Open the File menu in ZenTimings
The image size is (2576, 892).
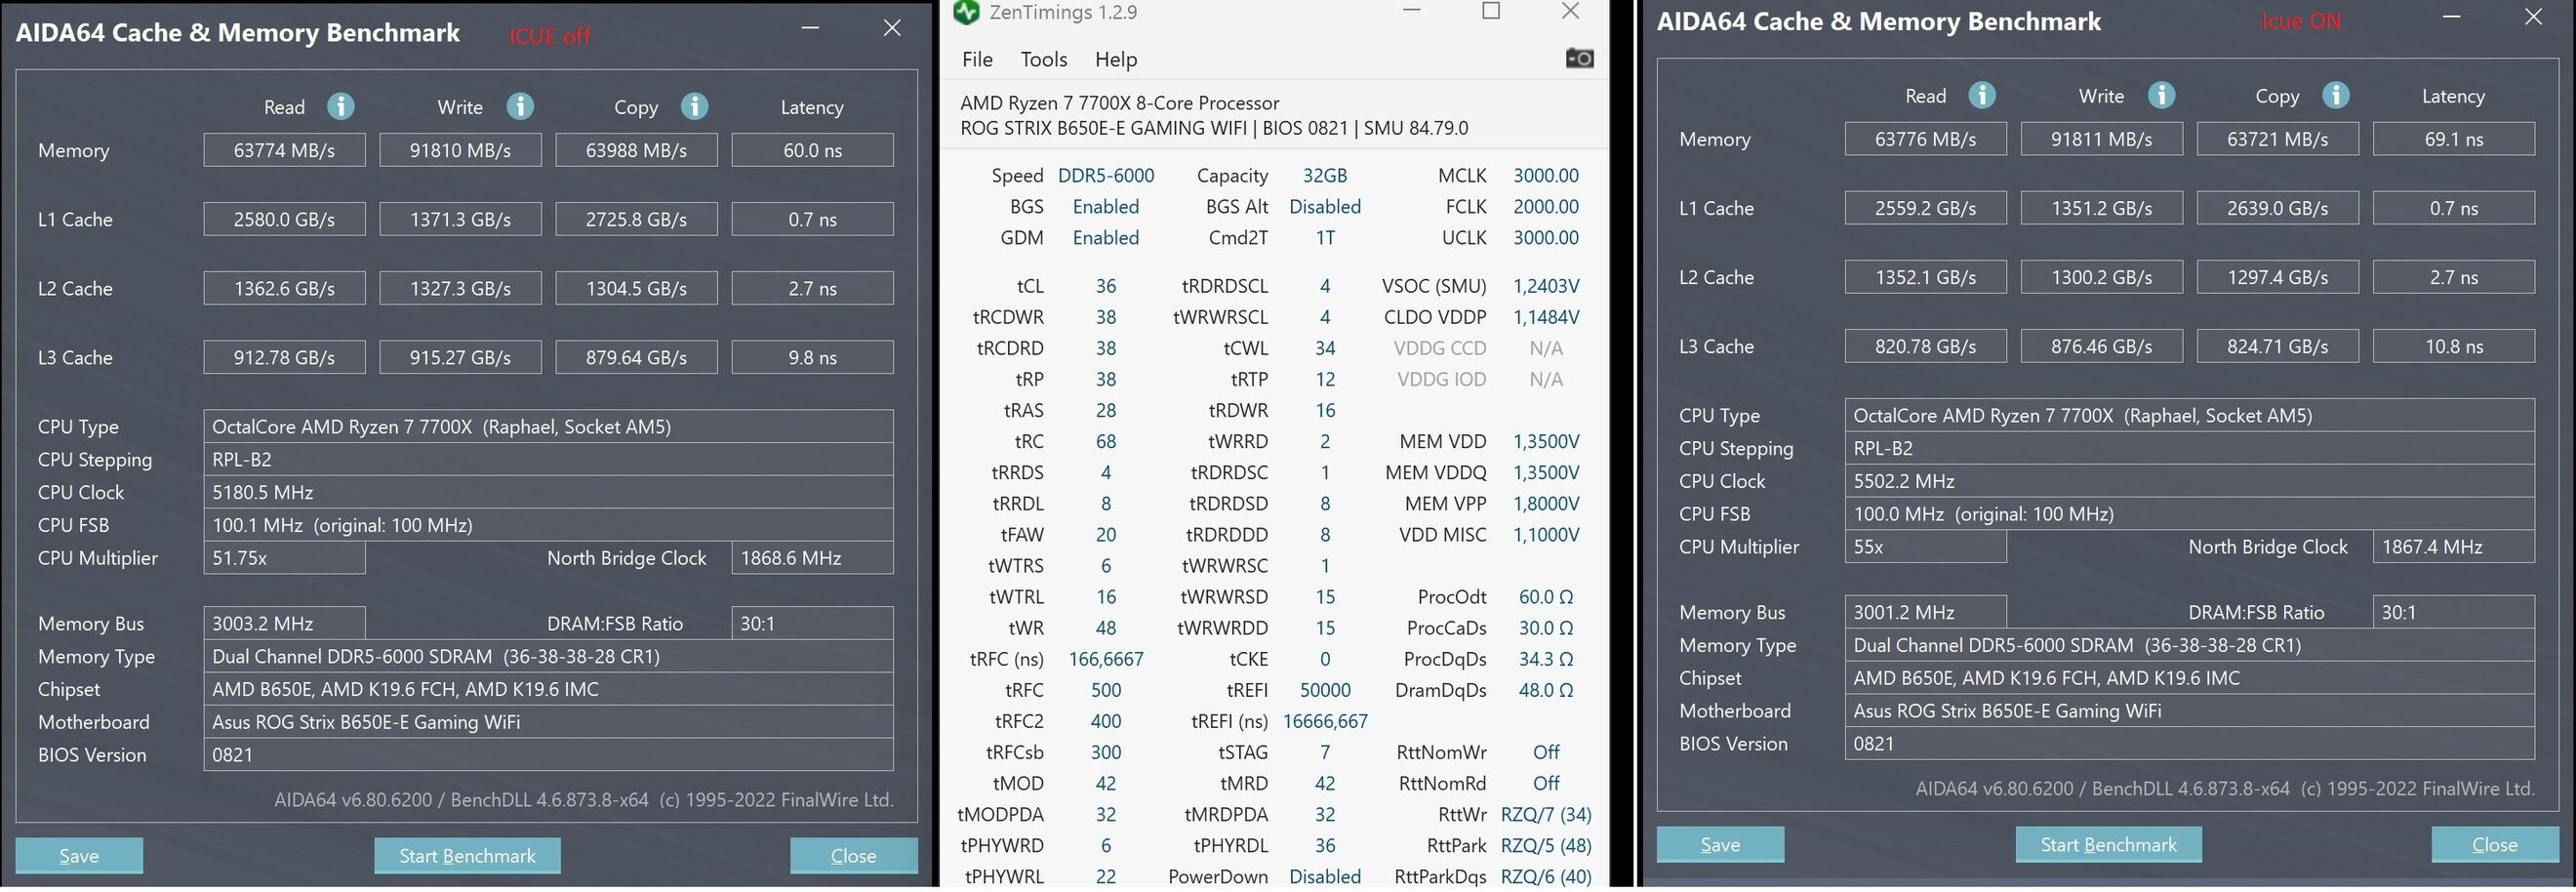pyautogui.click(x=977, y=59)
